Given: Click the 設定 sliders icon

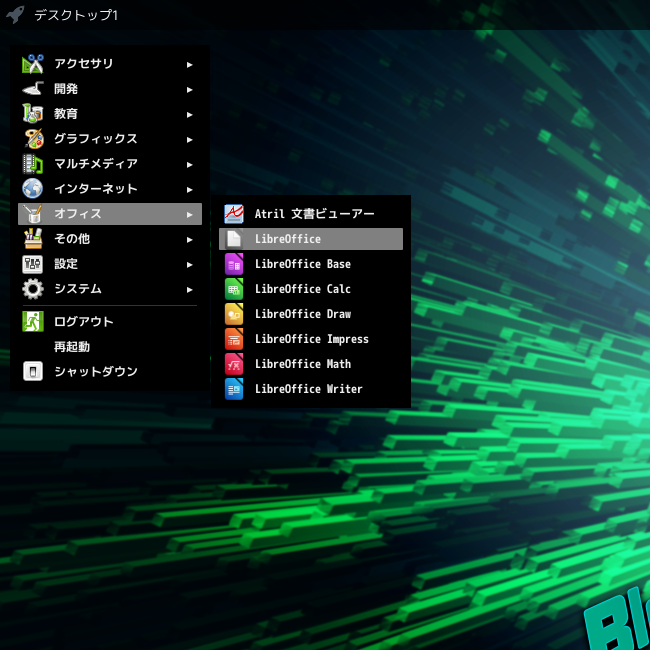Looking at the screenshot, I should (33, 264).
